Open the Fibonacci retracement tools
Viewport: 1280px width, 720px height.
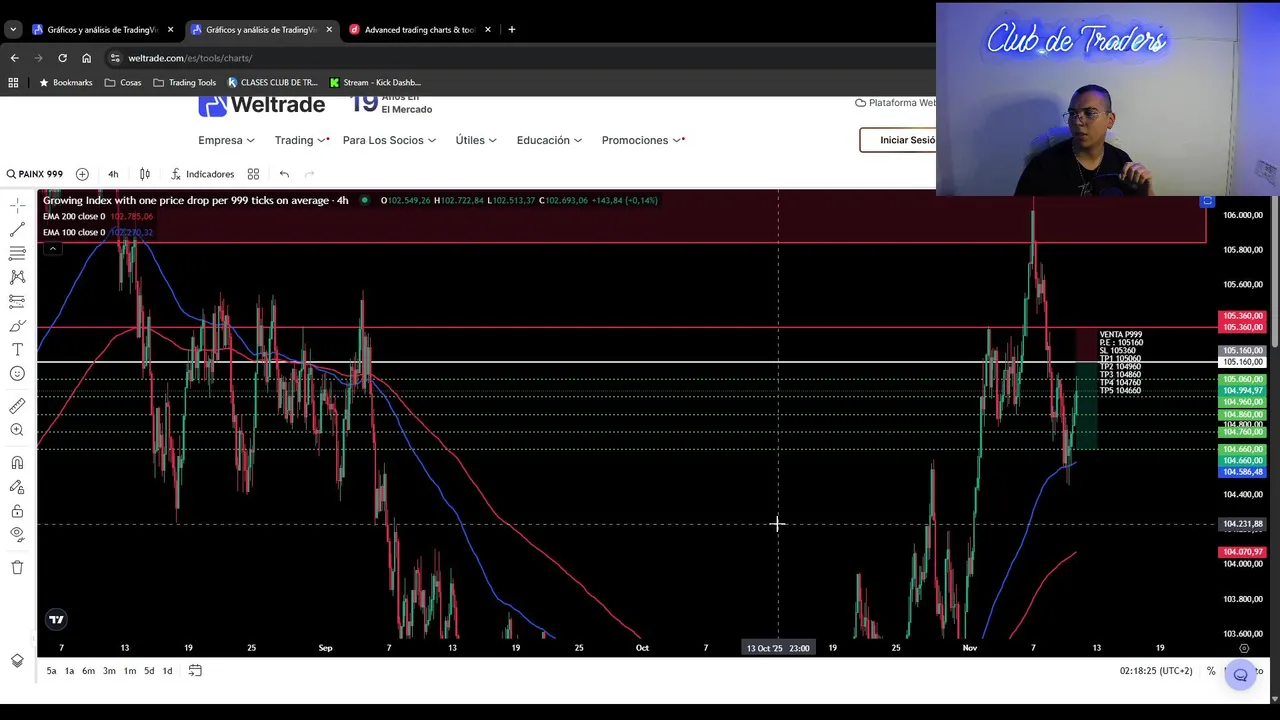17,253
